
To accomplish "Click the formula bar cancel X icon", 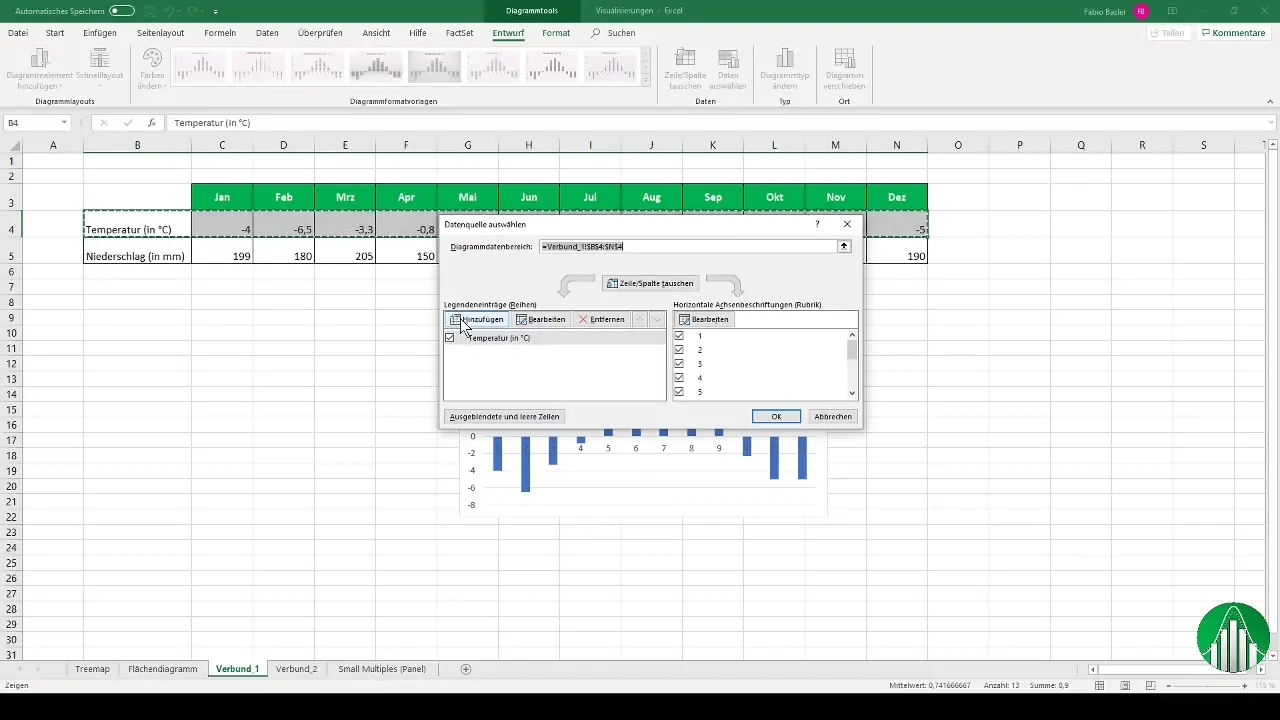I will 104,123.
